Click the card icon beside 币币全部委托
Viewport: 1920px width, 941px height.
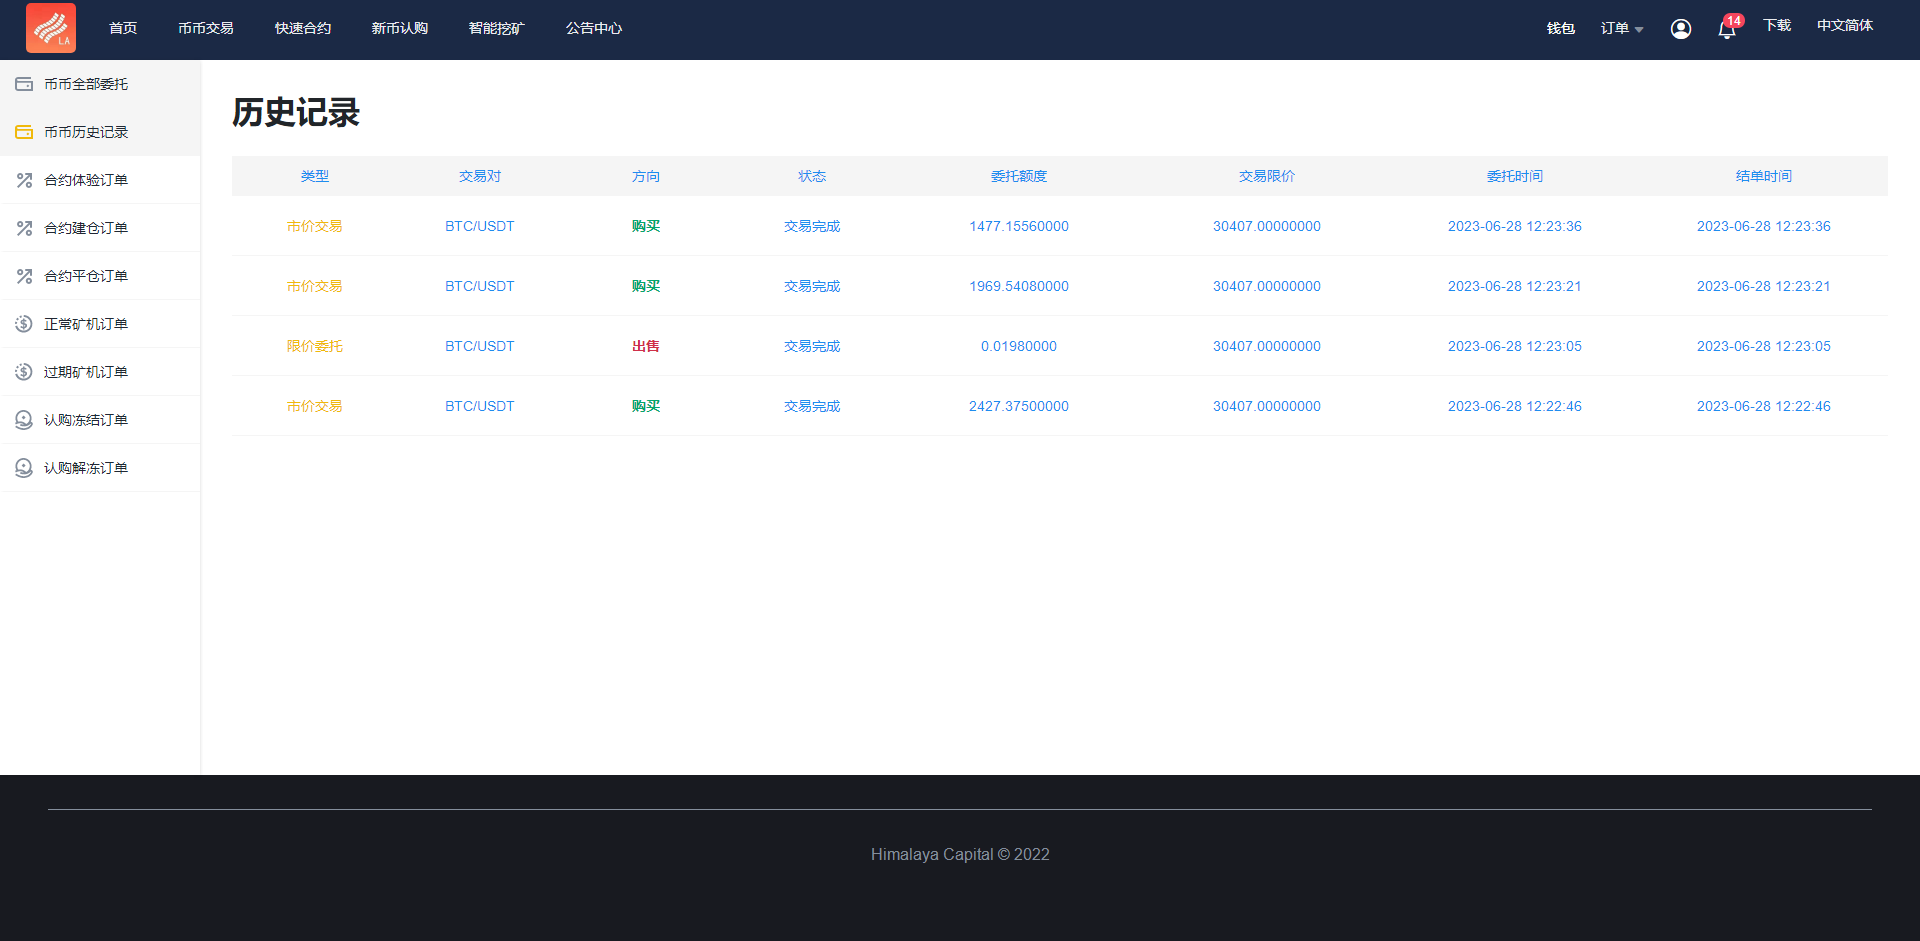click(x=24, y=84)
